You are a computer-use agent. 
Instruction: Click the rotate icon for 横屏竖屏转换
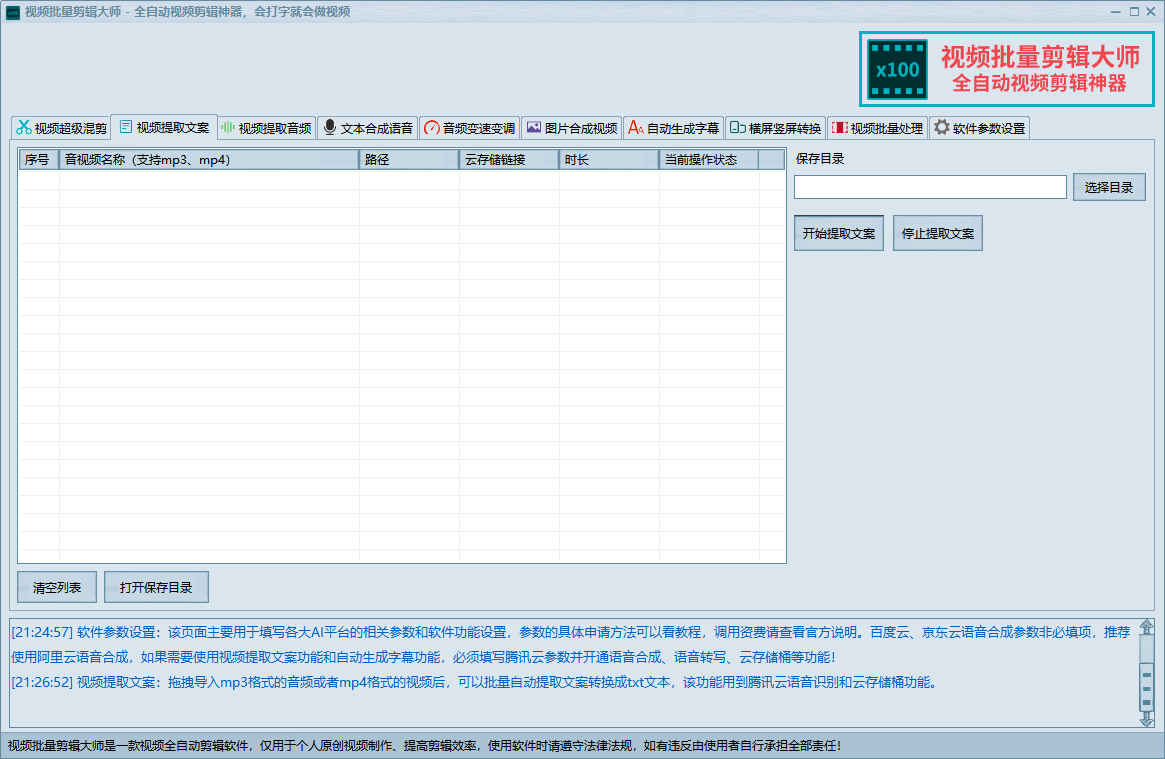pos(737,128)
